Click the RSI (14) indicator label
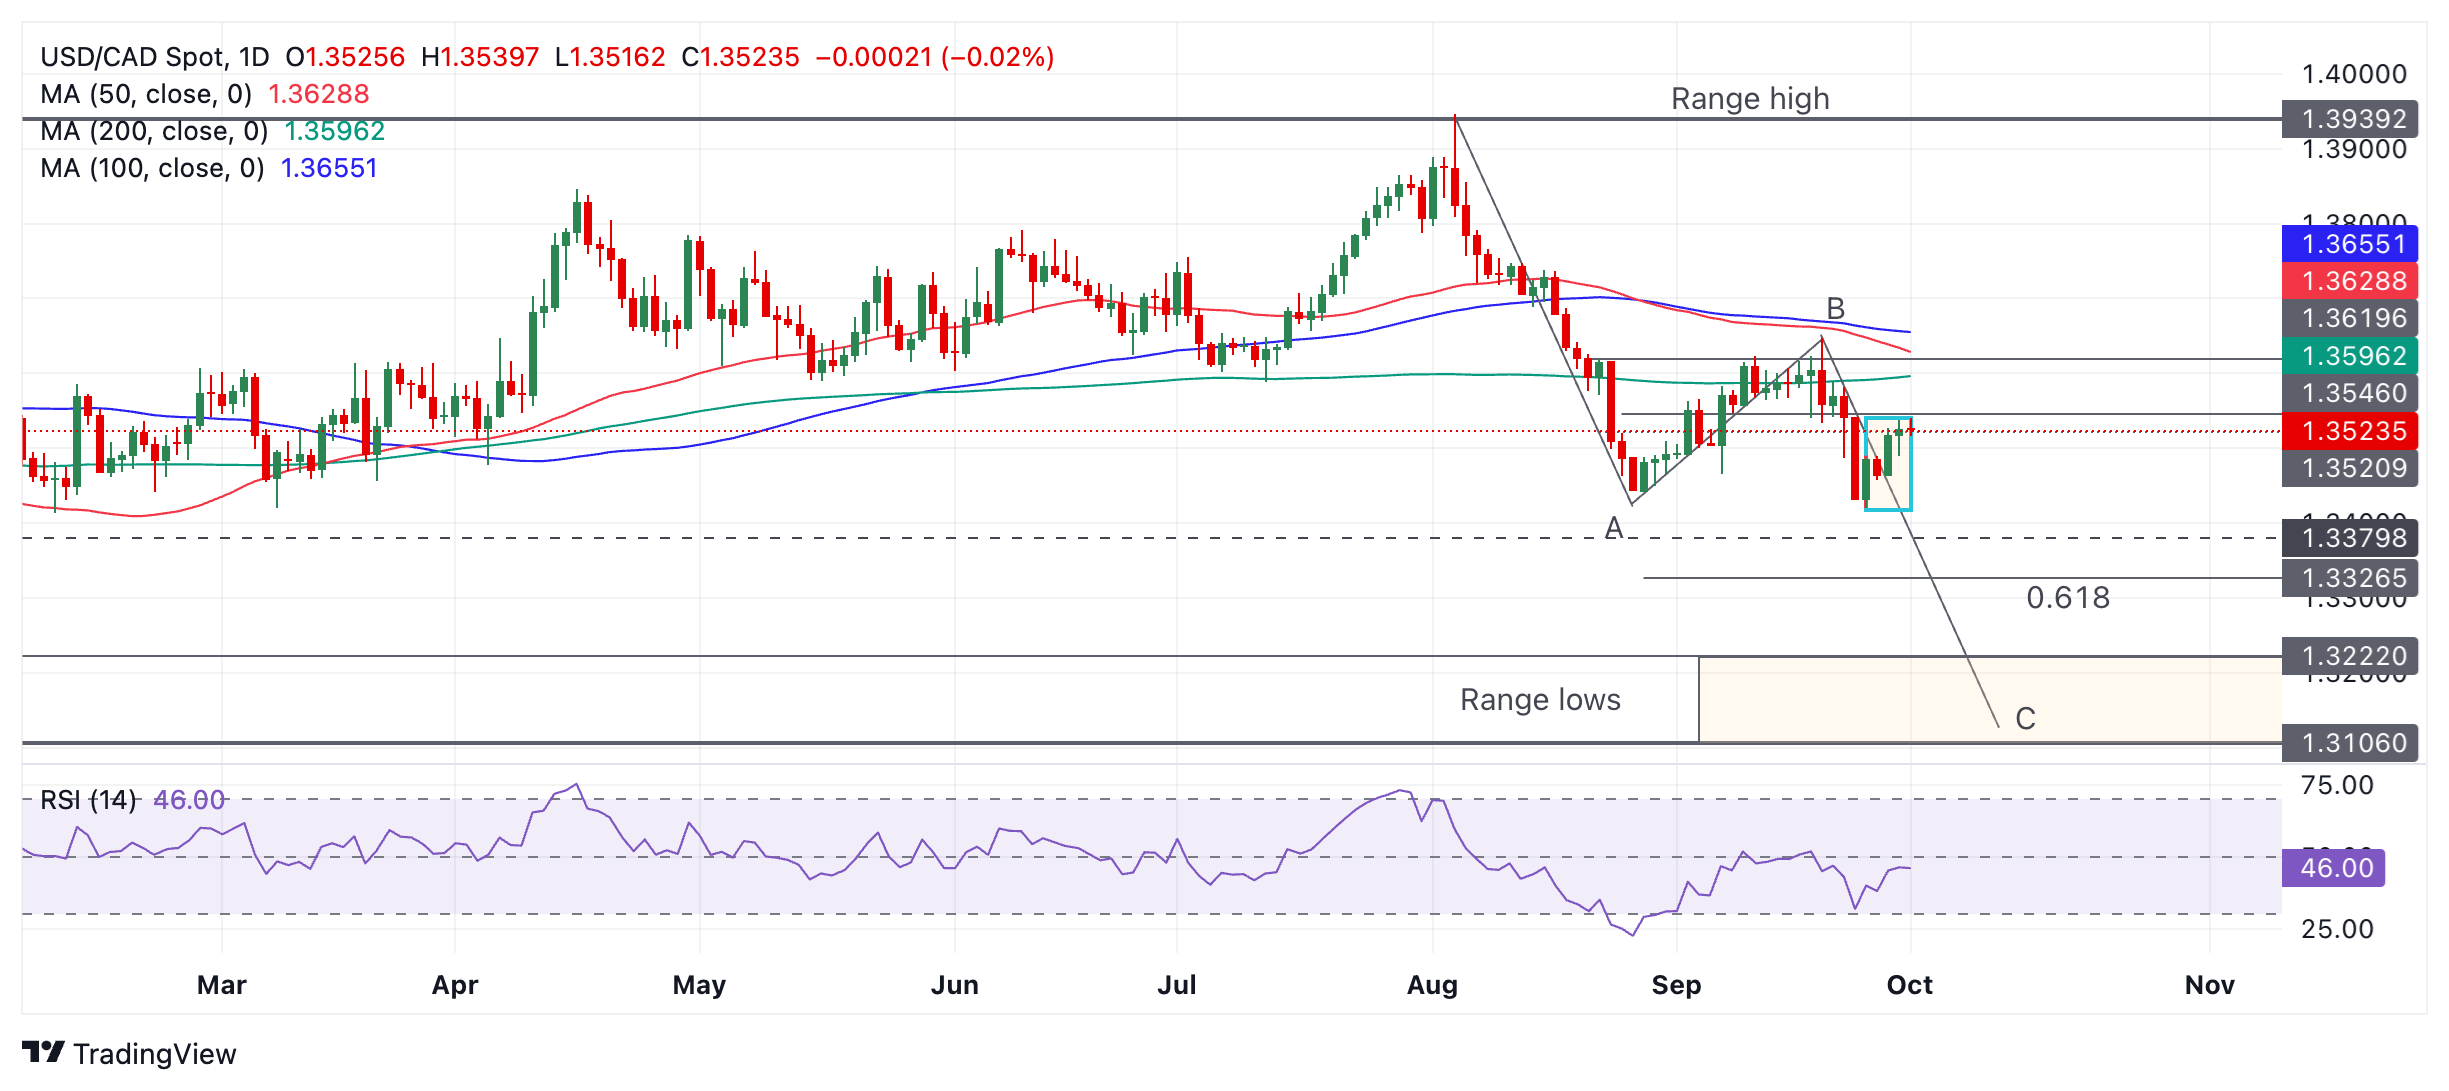The image size is (2449, 1091). point(88,800)
